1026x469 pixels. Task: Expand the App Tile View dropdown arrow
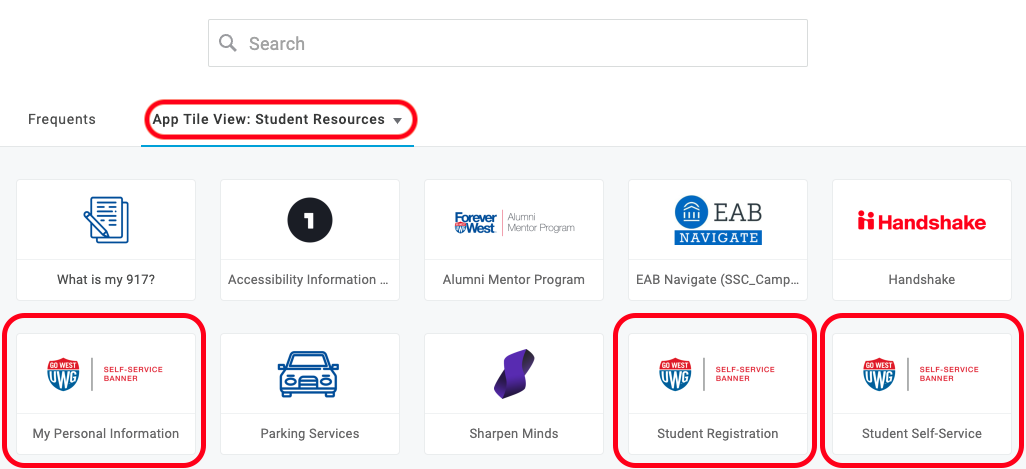point(398,121)
